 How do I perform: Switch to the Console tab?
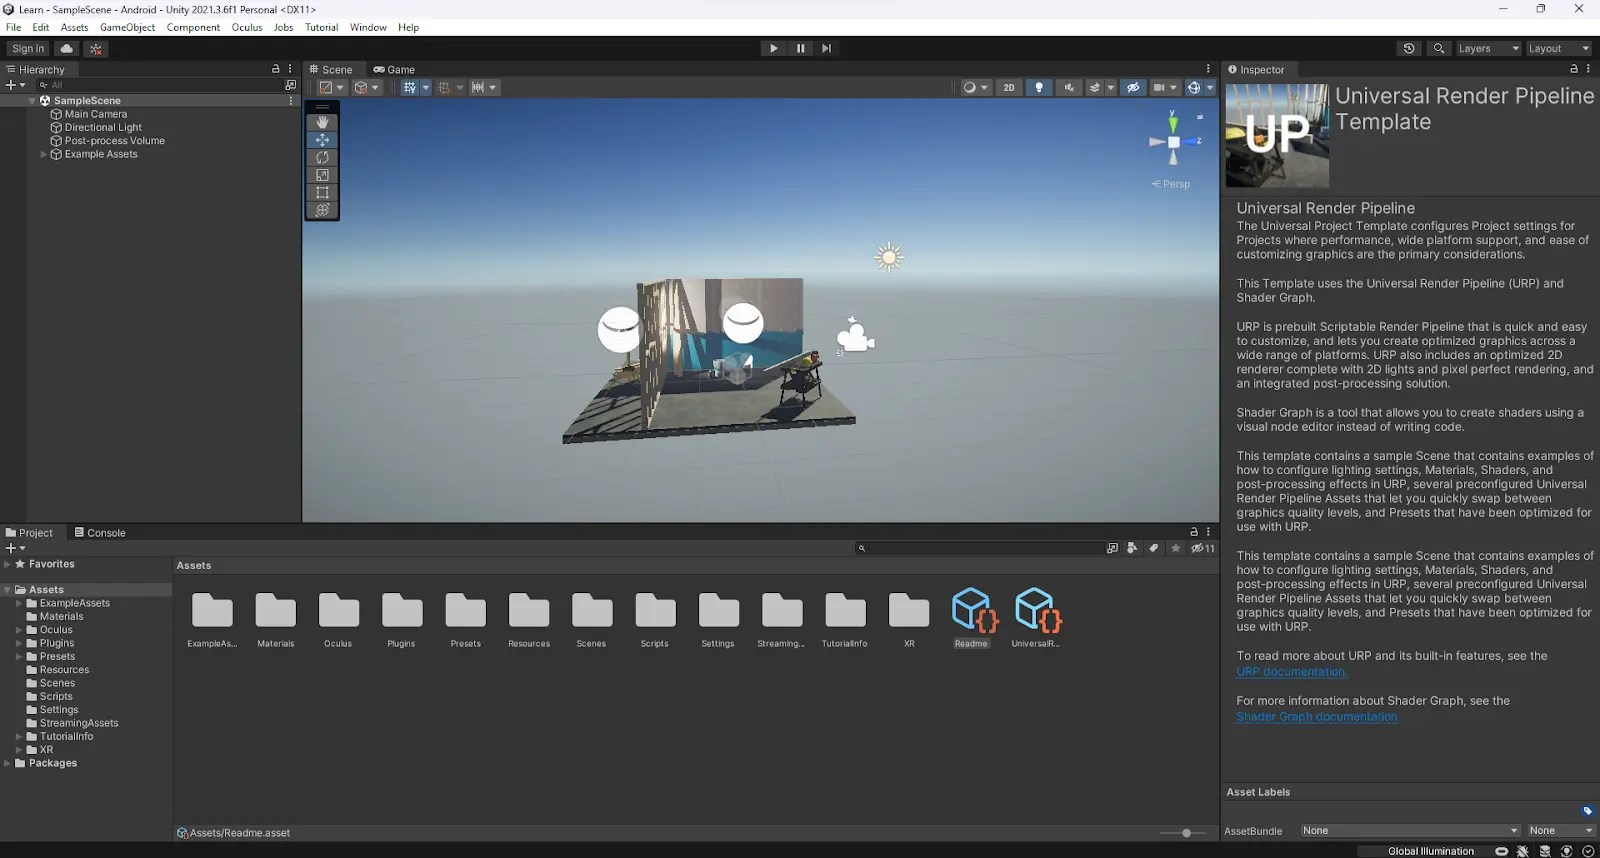100,533
